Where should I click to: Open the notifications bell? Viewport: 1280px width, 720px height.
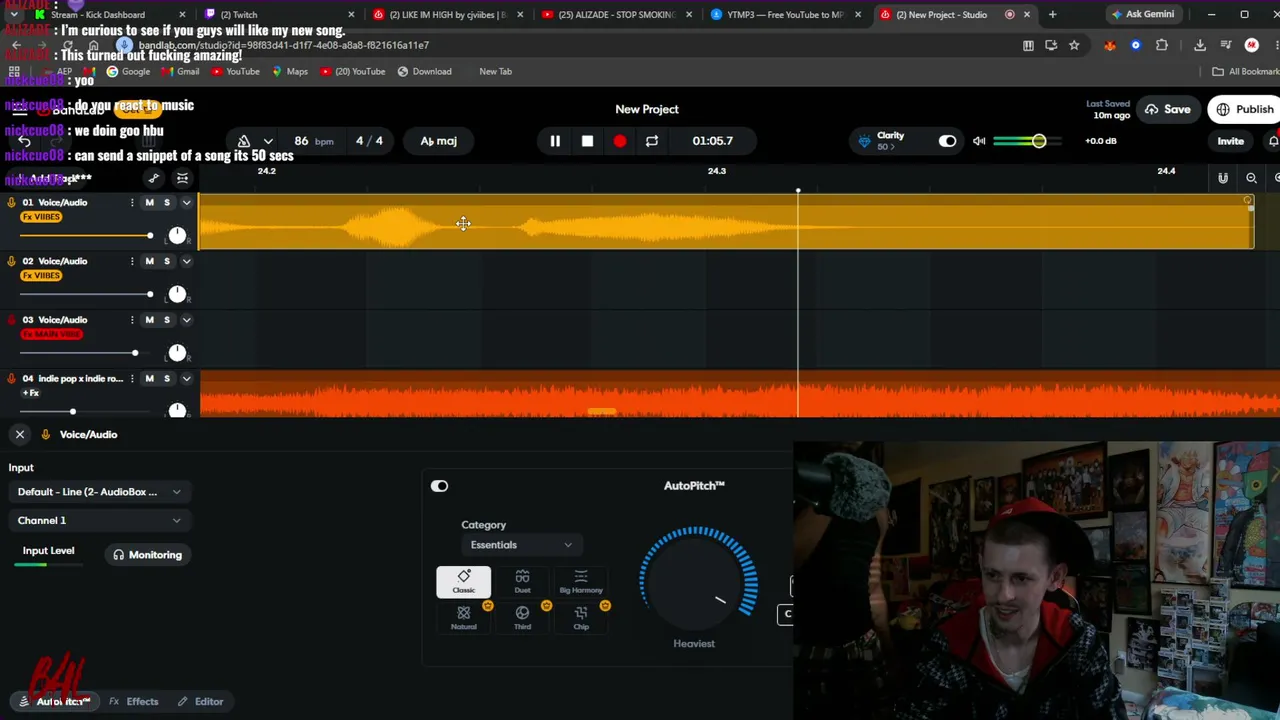point(1273,141)
